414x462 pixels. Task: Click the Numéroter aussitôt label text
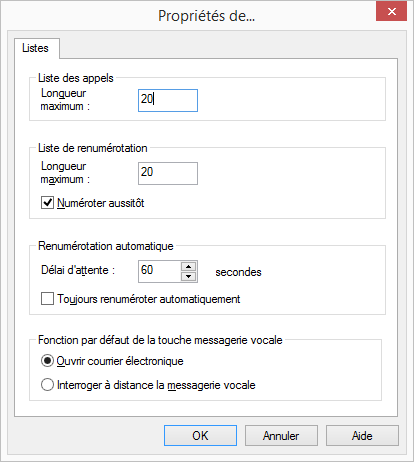point(101,203)
